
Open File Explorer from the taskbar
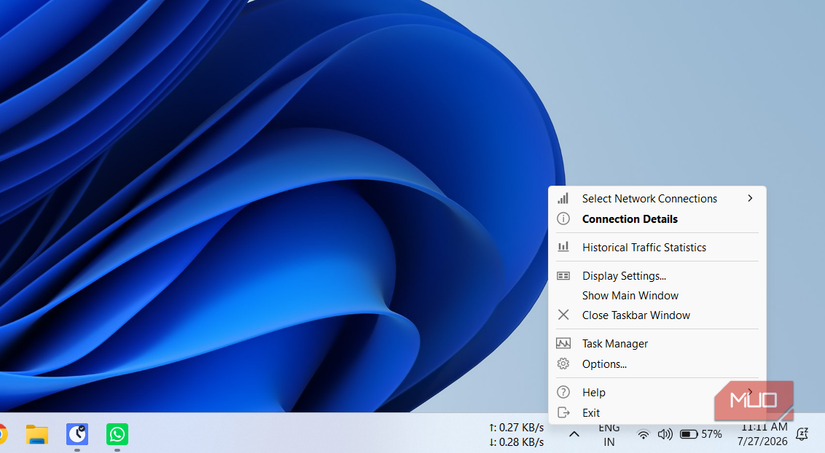click(37, 435)
